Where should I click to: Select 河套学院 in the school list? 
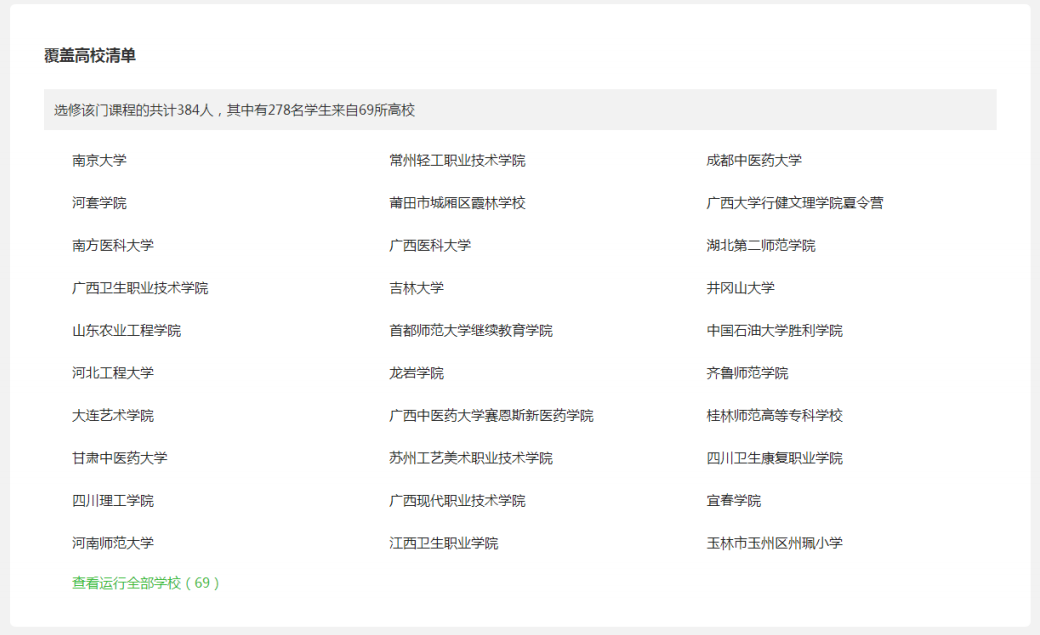pyautogui.click(x=99, y=203)
